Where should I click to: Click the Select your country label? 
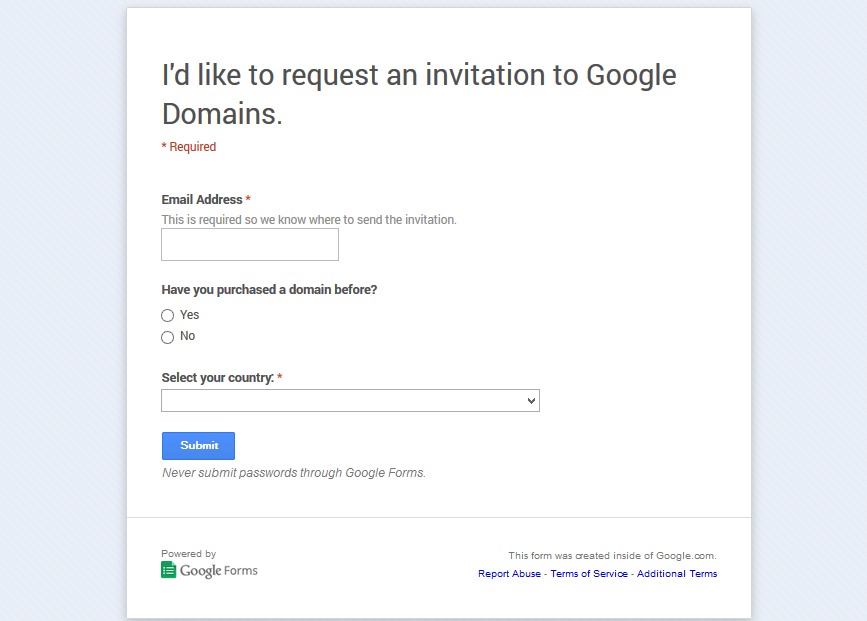[218, 378]
